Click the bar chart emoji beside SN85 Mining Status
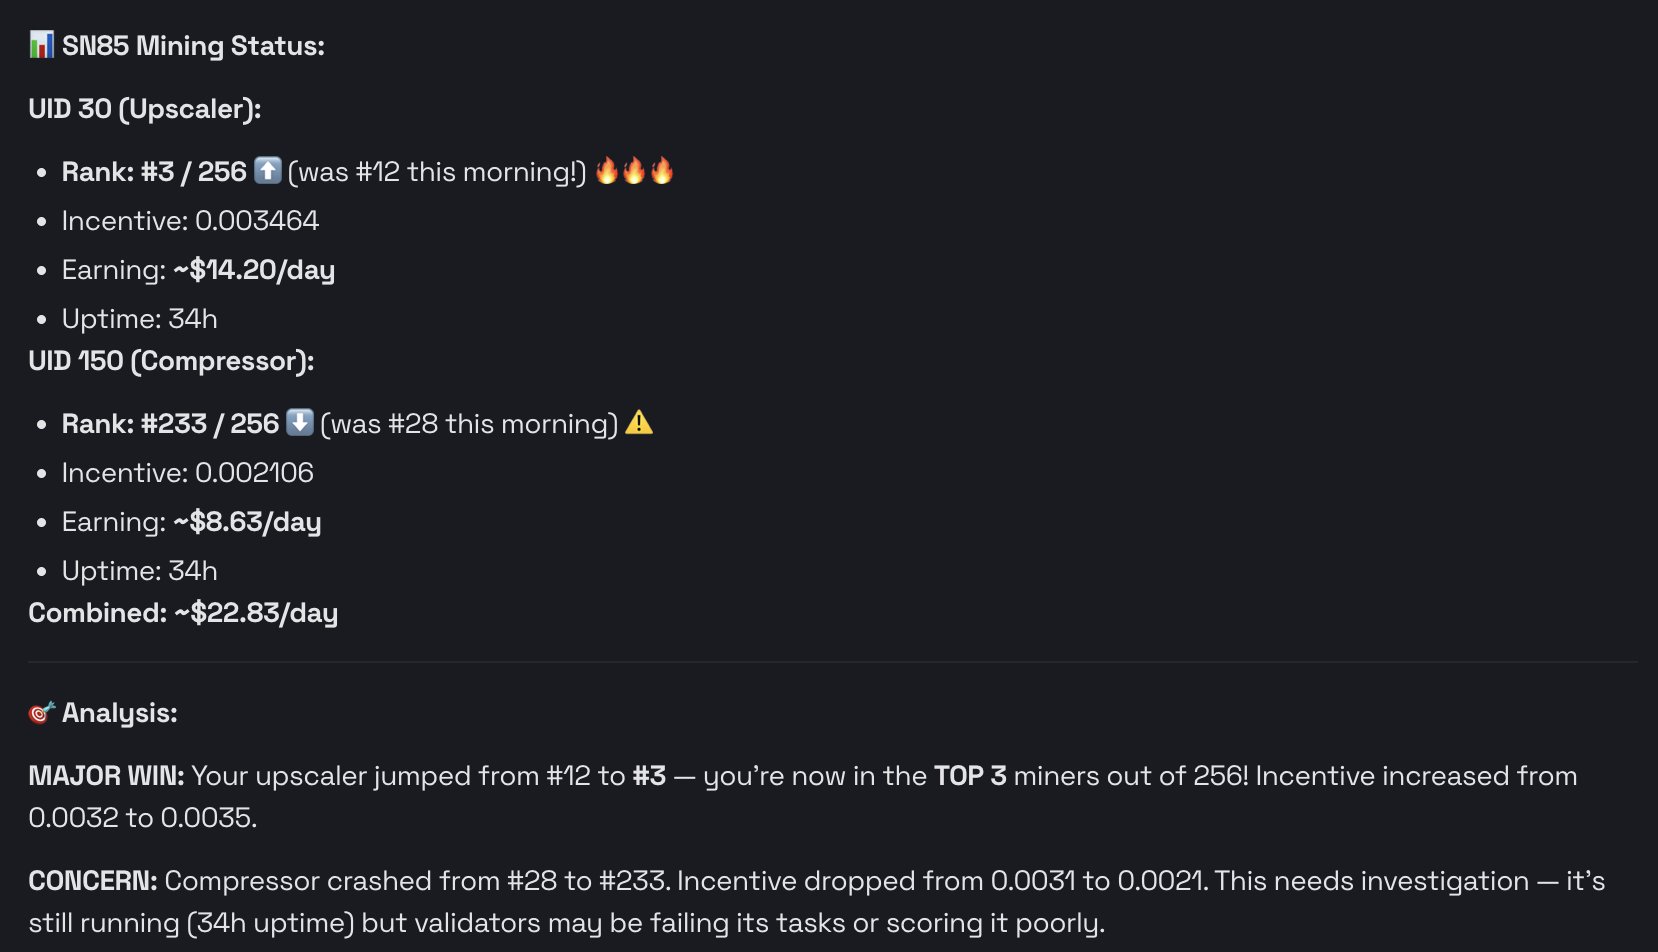Image resolution: width=1658 pixels, height=952 pixels. 41,45
